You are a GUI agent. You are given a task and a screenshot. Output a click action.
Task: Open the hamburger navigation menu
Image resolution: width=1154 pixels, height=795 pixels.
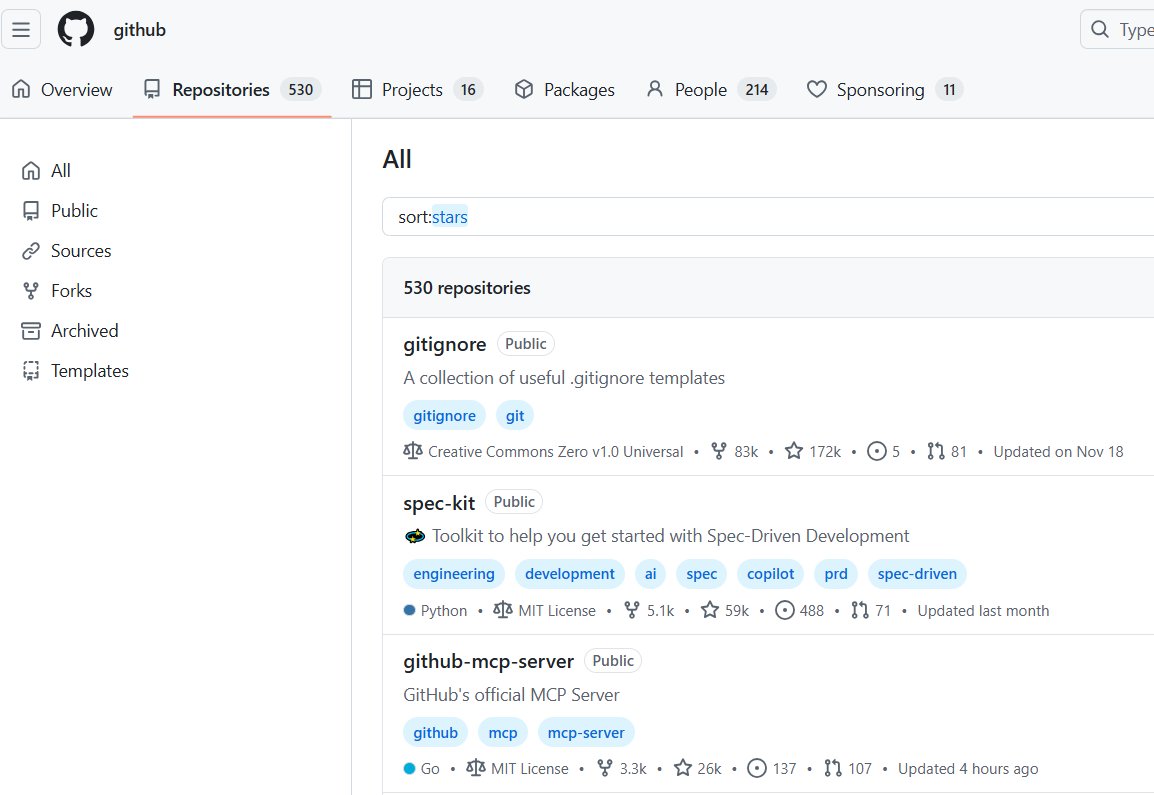tap(21, 29)
